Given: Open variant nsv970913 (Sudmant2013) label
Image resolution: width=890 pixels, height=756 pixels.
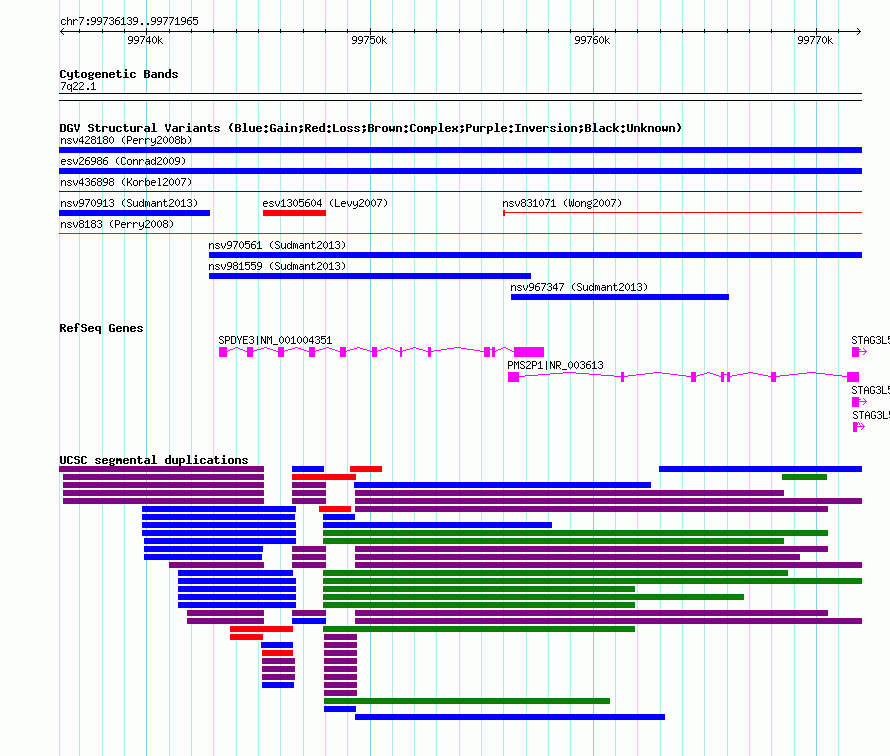Looking at the screenshot, I should (129, 203).
